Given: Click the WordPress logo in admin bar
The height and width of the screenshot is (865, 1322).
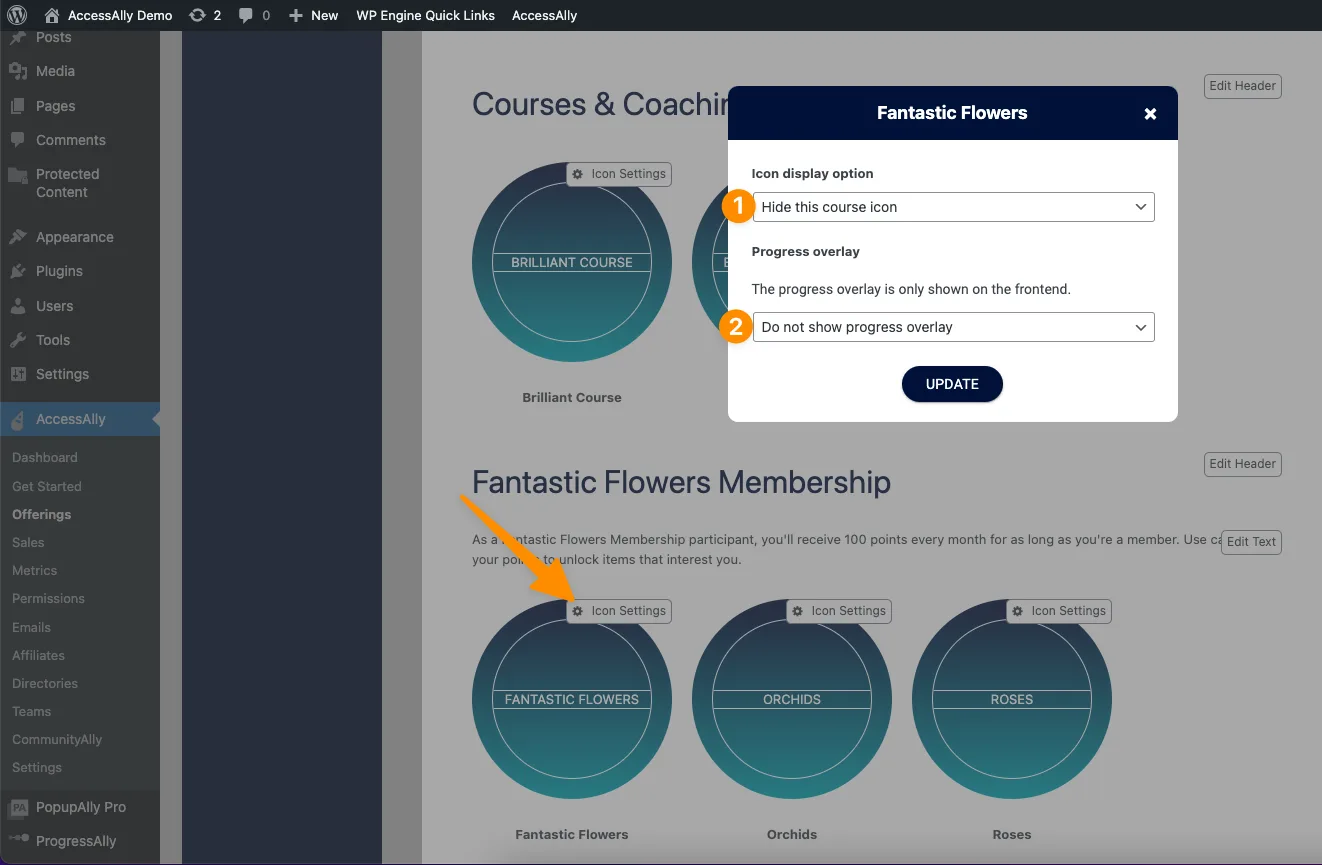Looking at the screenshot, I should click(17, 15).
